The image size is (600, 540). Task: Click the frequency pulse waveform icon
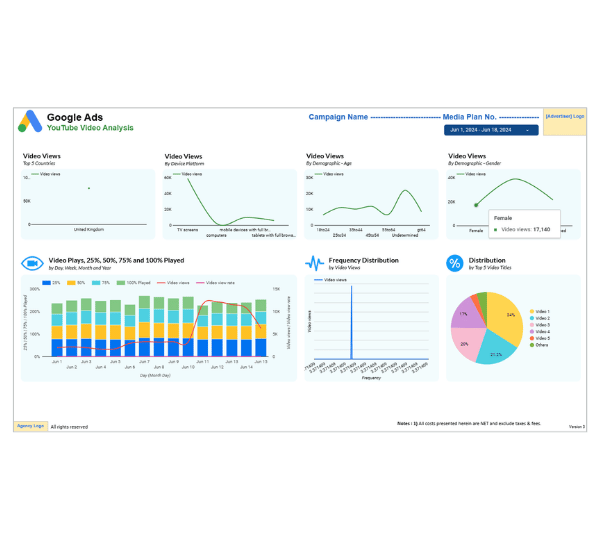315,263
